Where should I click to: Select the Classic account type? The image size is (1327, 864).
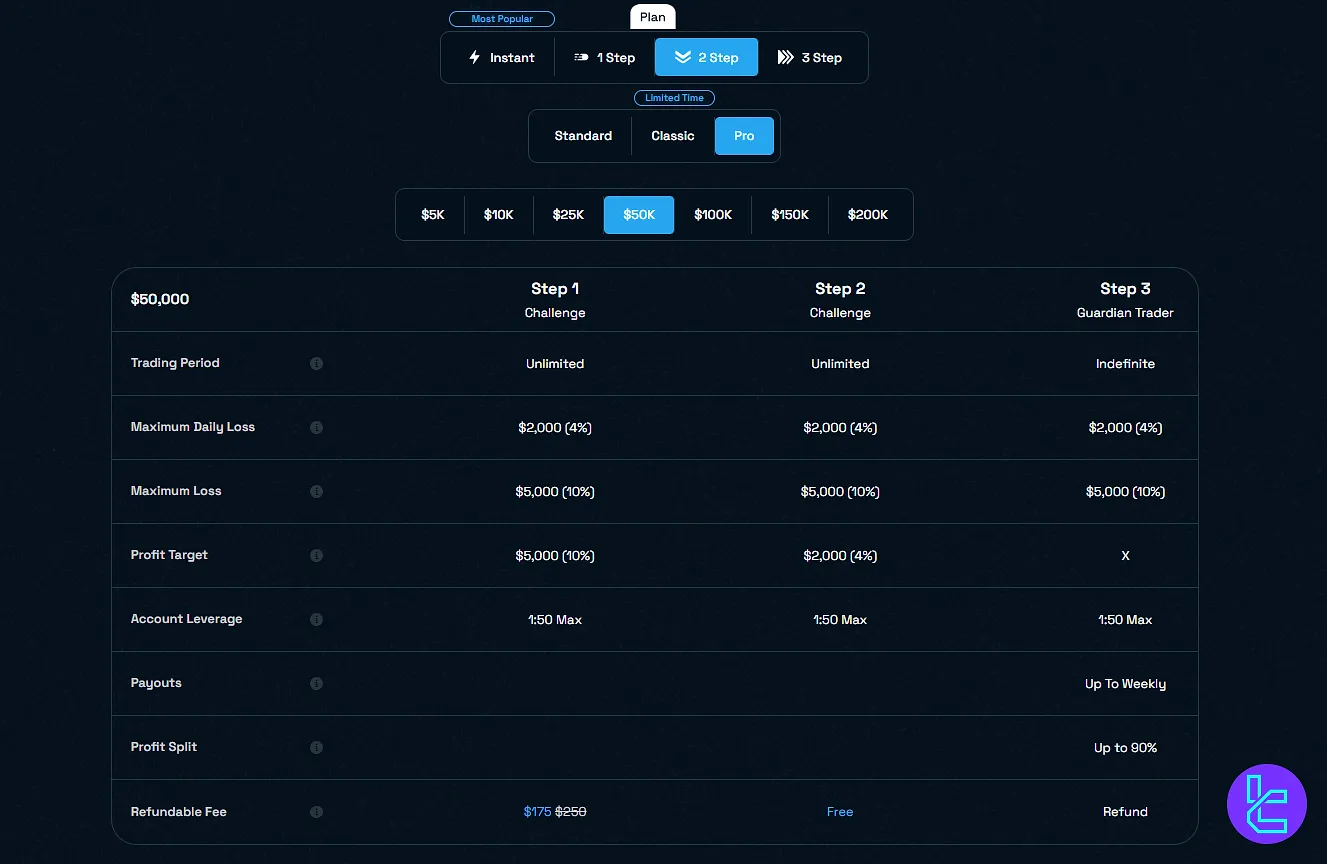click(x=672, y=136)
